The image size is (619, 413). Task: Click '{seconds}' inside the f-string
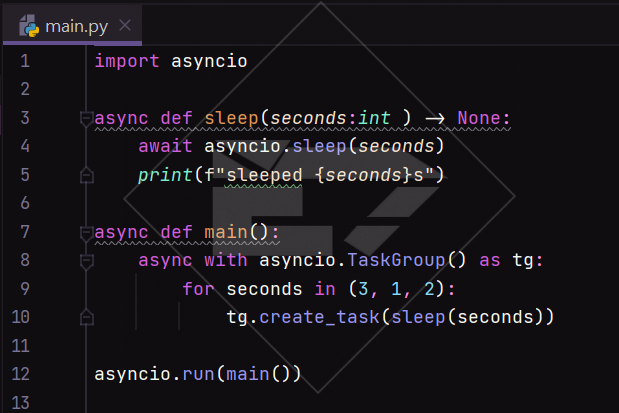364,175
